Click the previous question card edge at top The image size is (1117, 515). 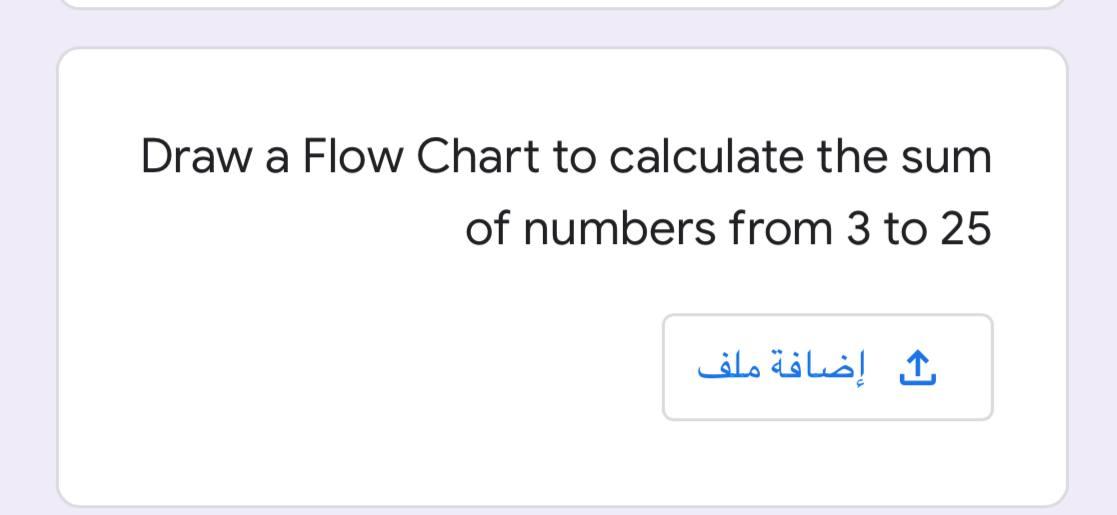point(561,4)
